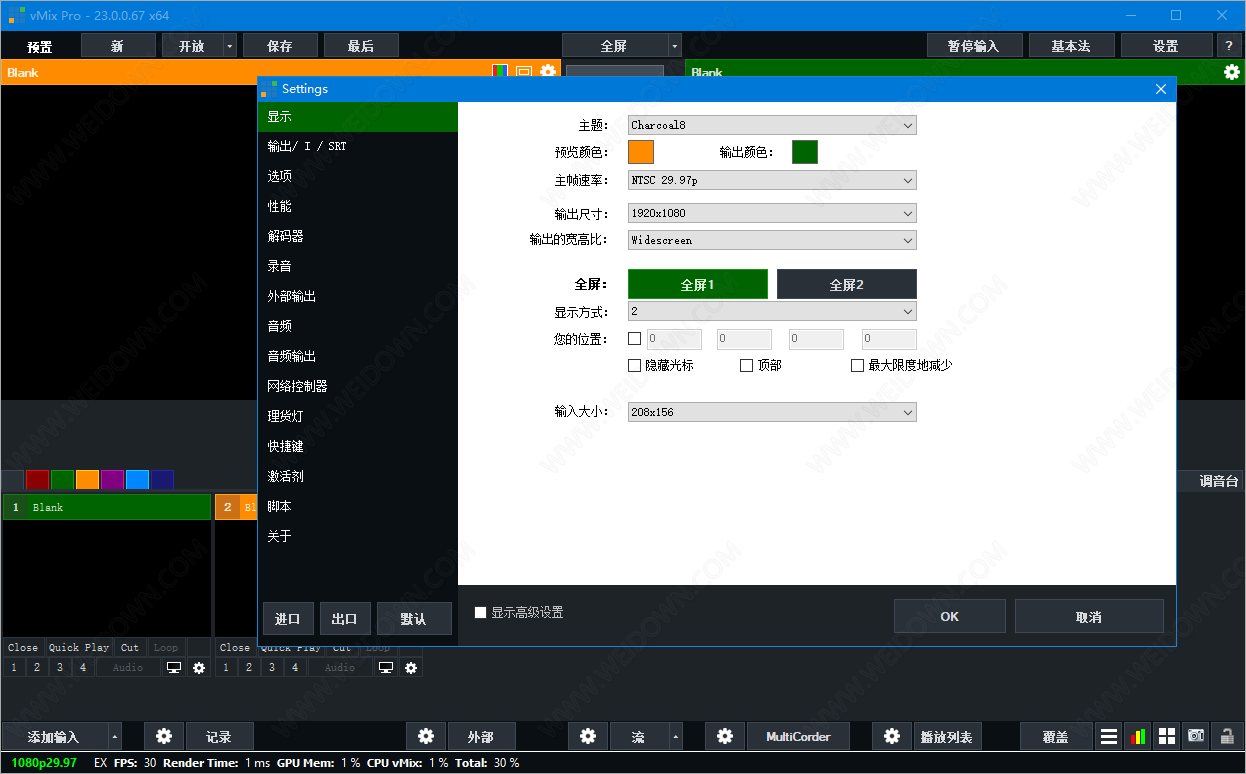Open the output window gear settings
Image resolution: width=1246 pixels, height=774 pixels.
(1232, 72)
